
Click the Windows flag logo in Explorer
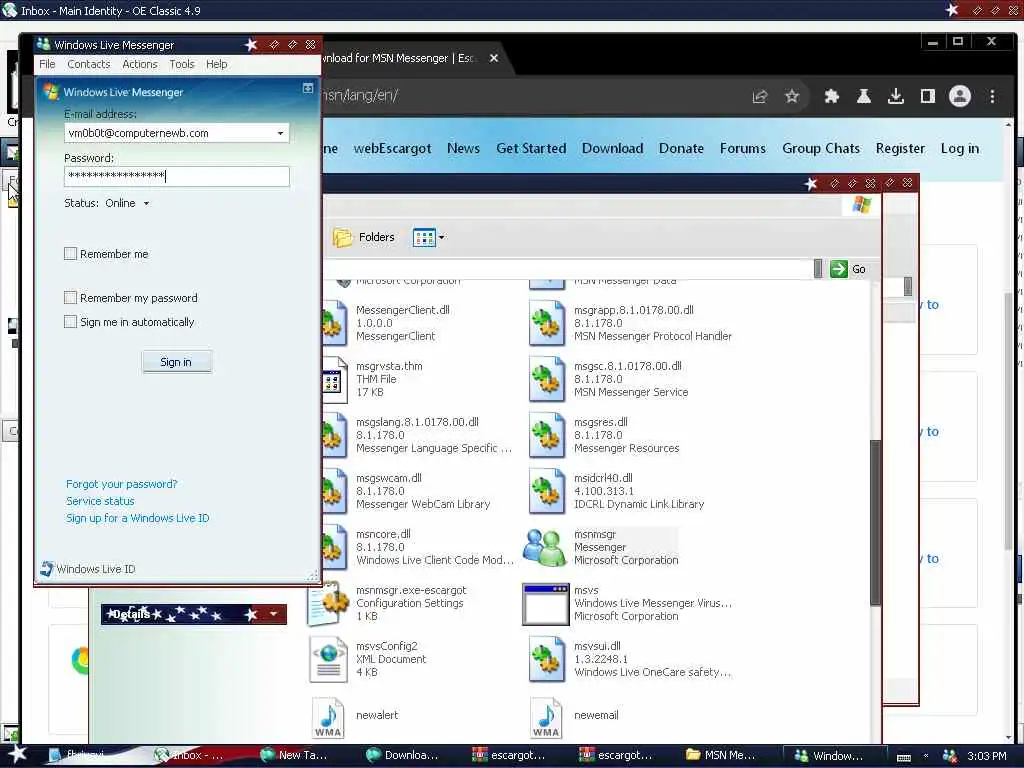point(861,204)
